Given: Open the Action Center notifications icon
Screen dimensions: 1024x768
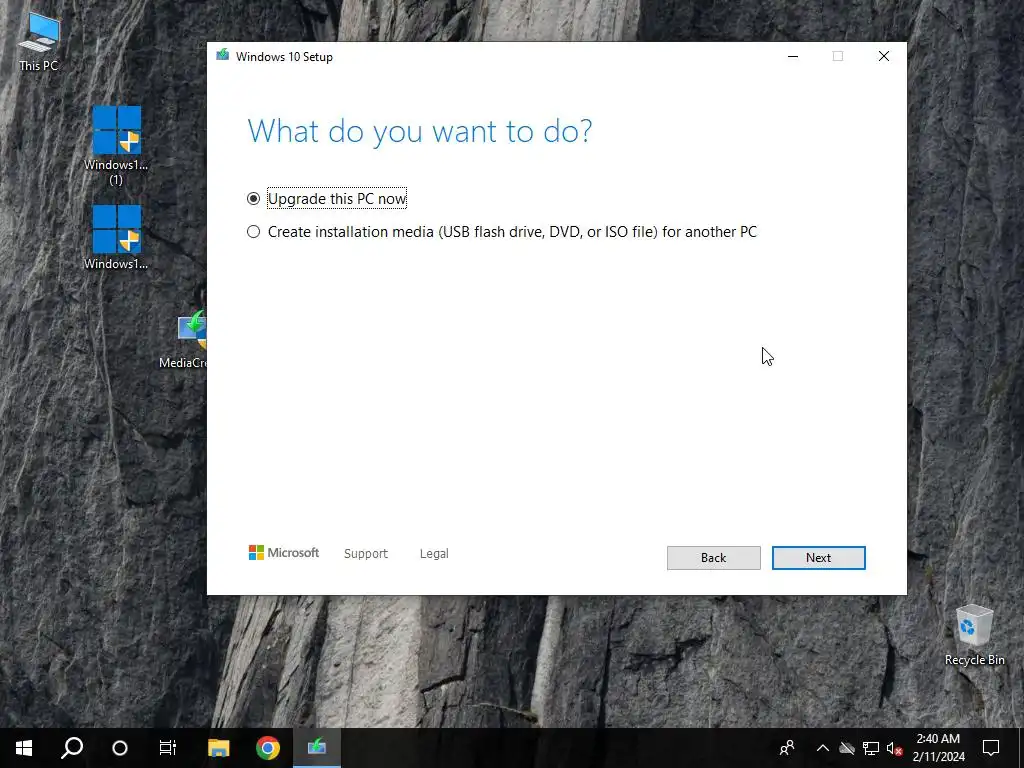Looking at the screenshot, I should coord(991,748).
